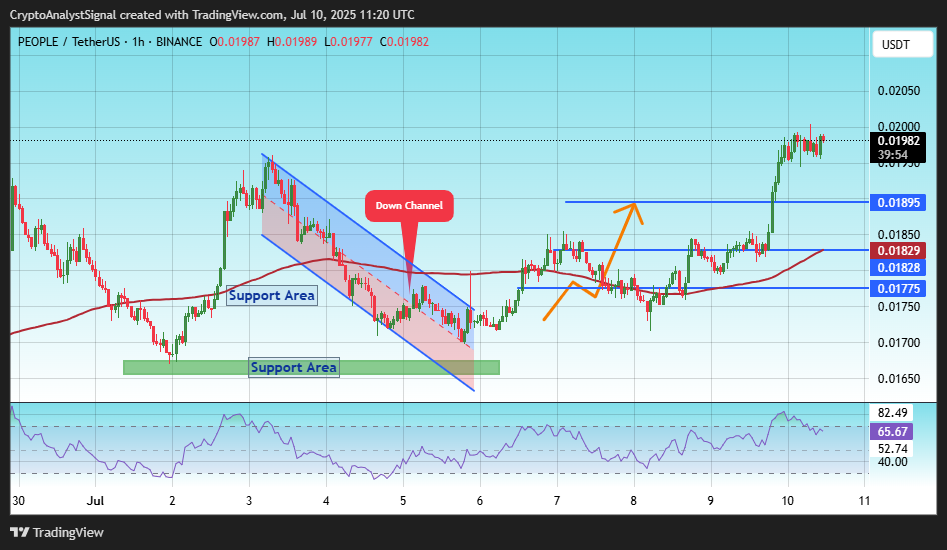Click the RSI value 65.67 label
The width and height of the screenshot is (947, 550).
tap(891, 432)
